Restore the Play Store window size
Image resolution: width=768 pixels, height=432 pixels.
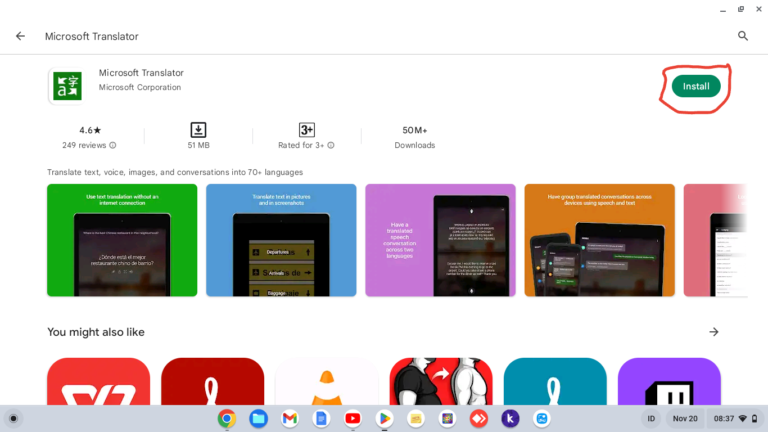point(741,9)
